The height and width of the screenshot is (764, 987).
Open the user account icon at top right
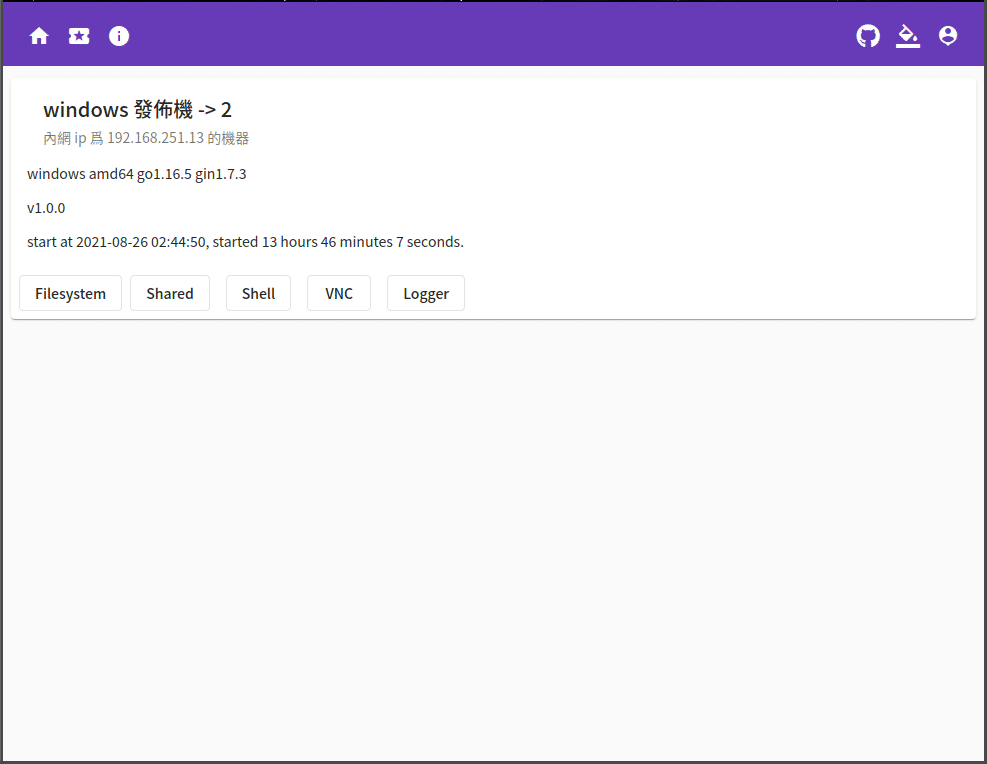pyautogui.click(x=947, y=35)
